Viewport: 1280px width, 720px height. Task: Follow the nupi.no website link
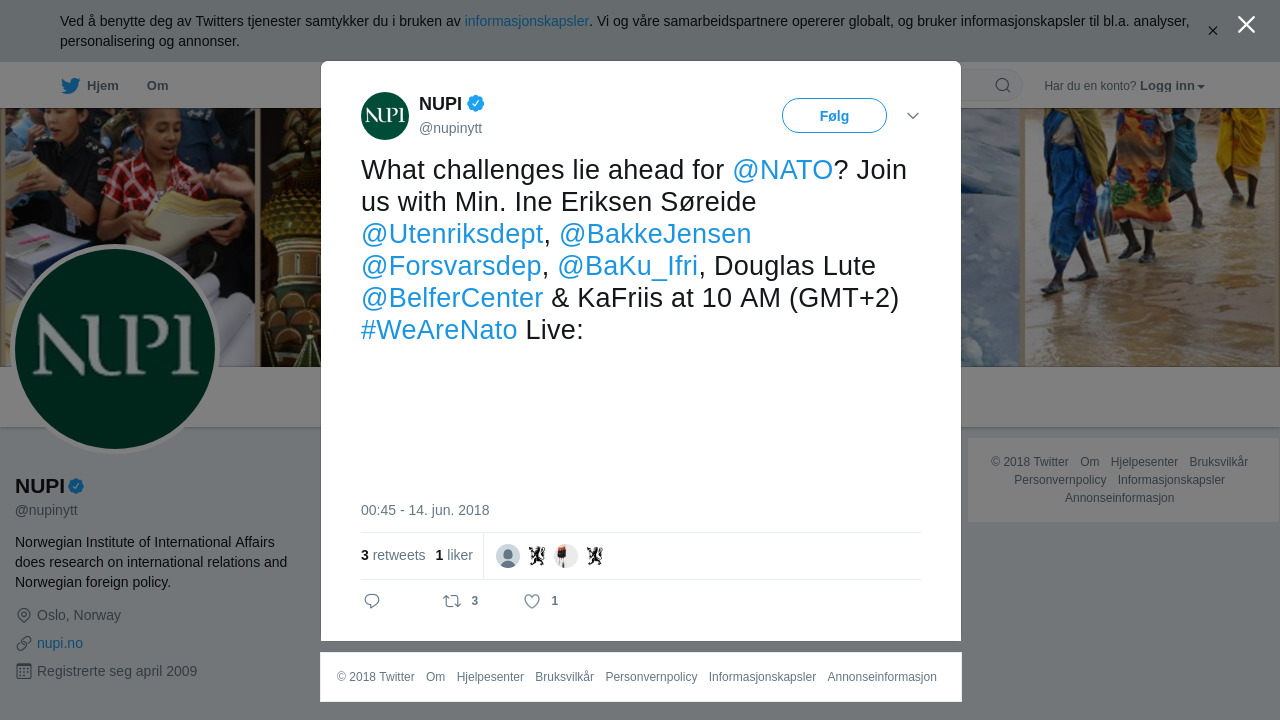tap(60, 643)
